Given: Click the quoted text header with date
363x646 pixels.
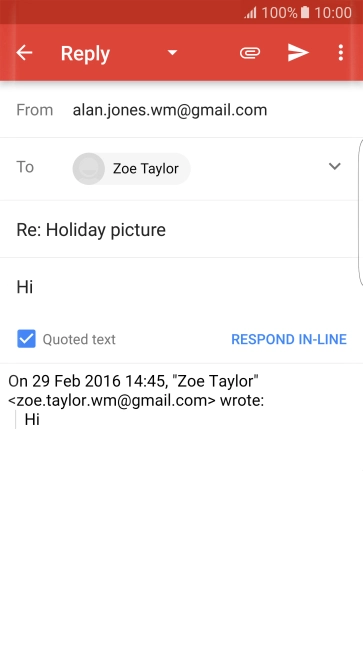Looking at the screenshot, I should click(136, 391).
